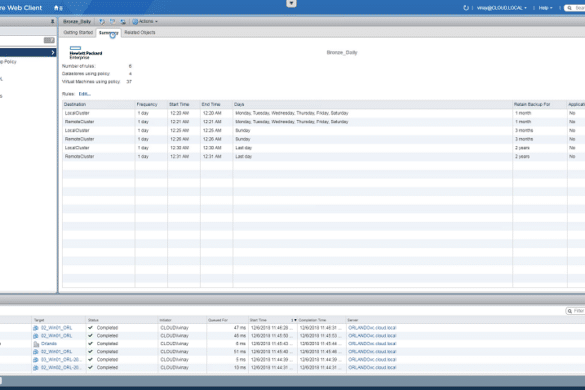This screenshot has height=390, width=585.
Task: Select LocalCluster rule starting 12:20 AM
Action: coord(323,113)
